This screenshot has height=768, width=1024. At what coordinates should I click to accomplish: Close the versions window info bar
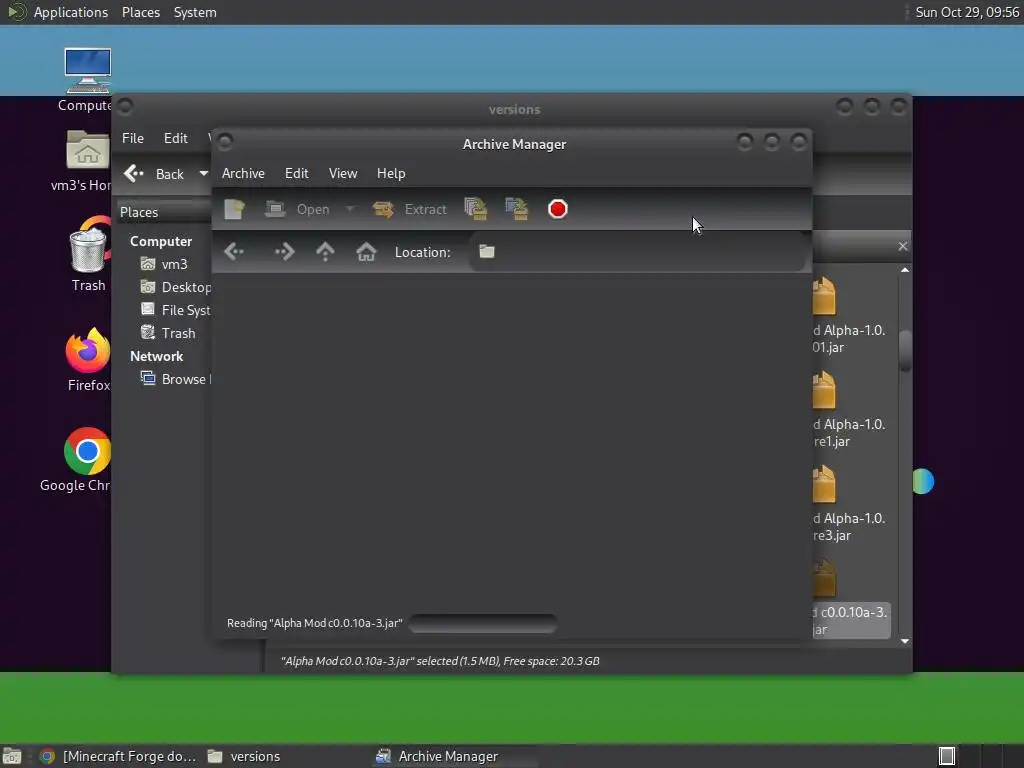tap(903, 246)
